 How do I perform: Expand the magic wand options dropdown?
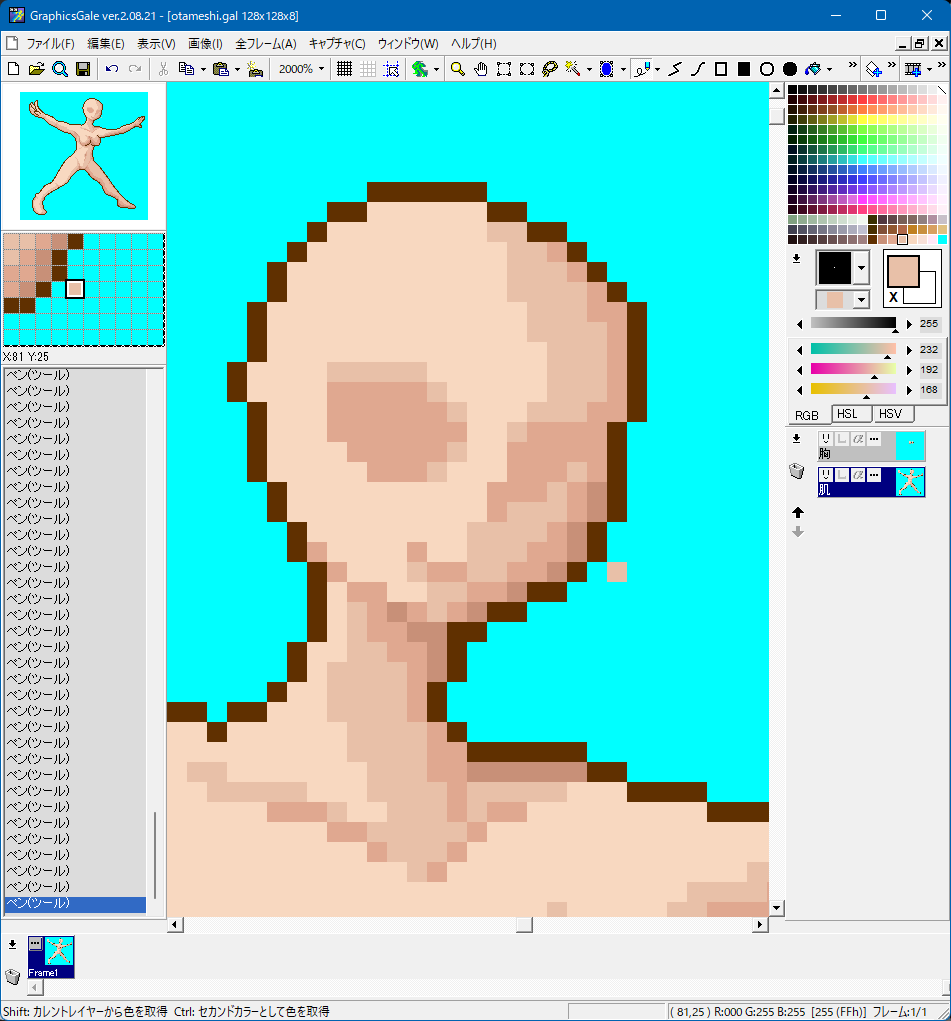589,69
